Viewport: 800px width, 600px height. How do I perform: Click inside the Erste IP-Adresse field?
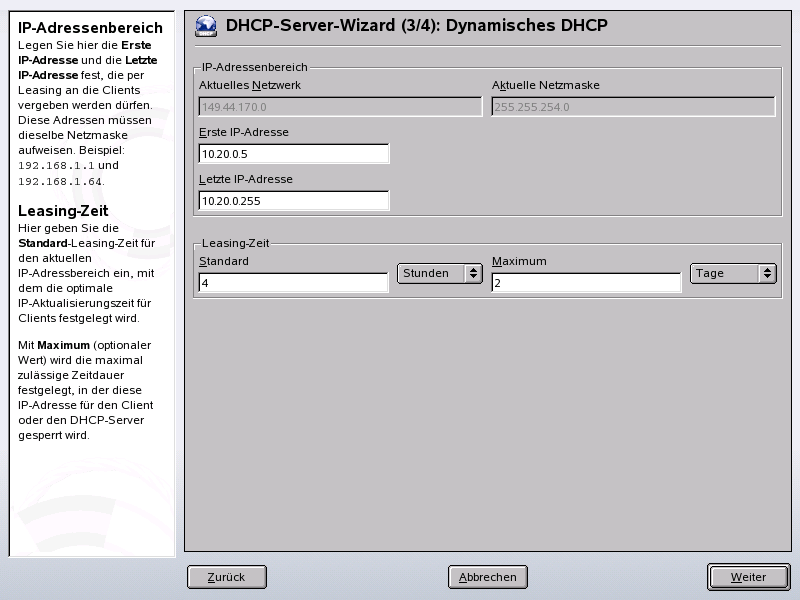pos(295,154)
